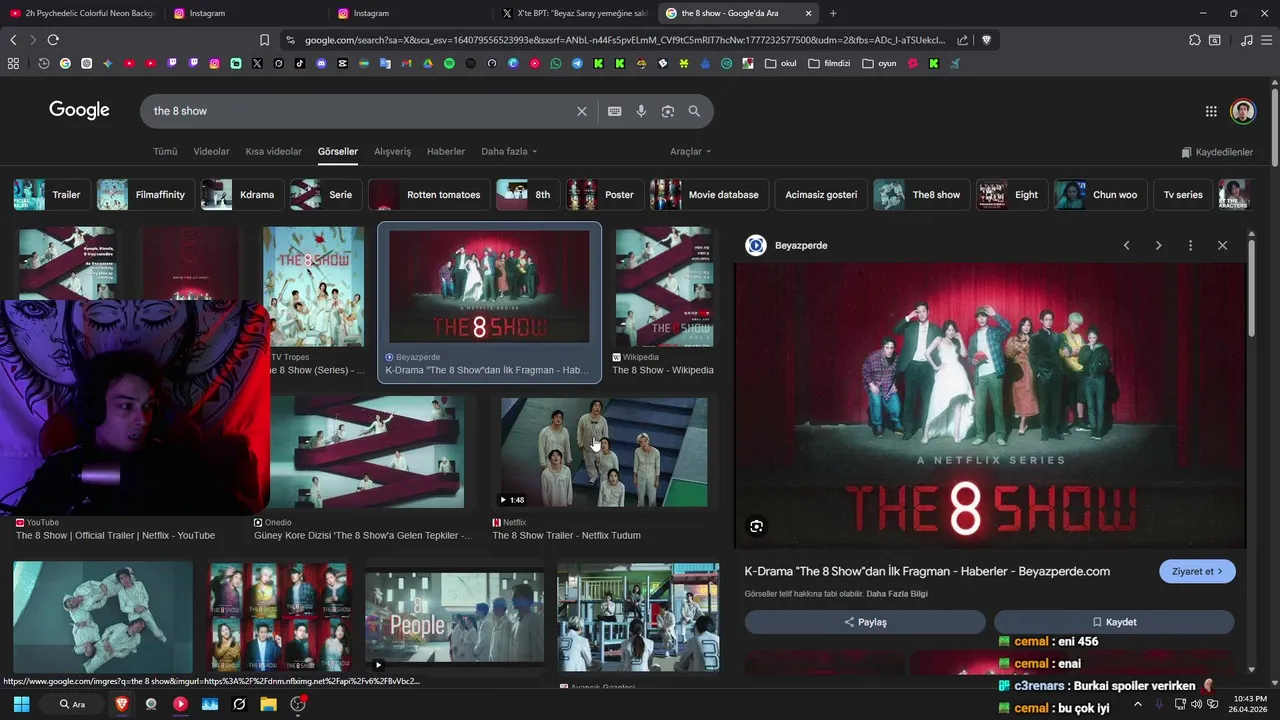The height and width of the screenshot is (720, 1280).
Task: Open the oyun bookmarks folder
Action: (x=879, y=63)
